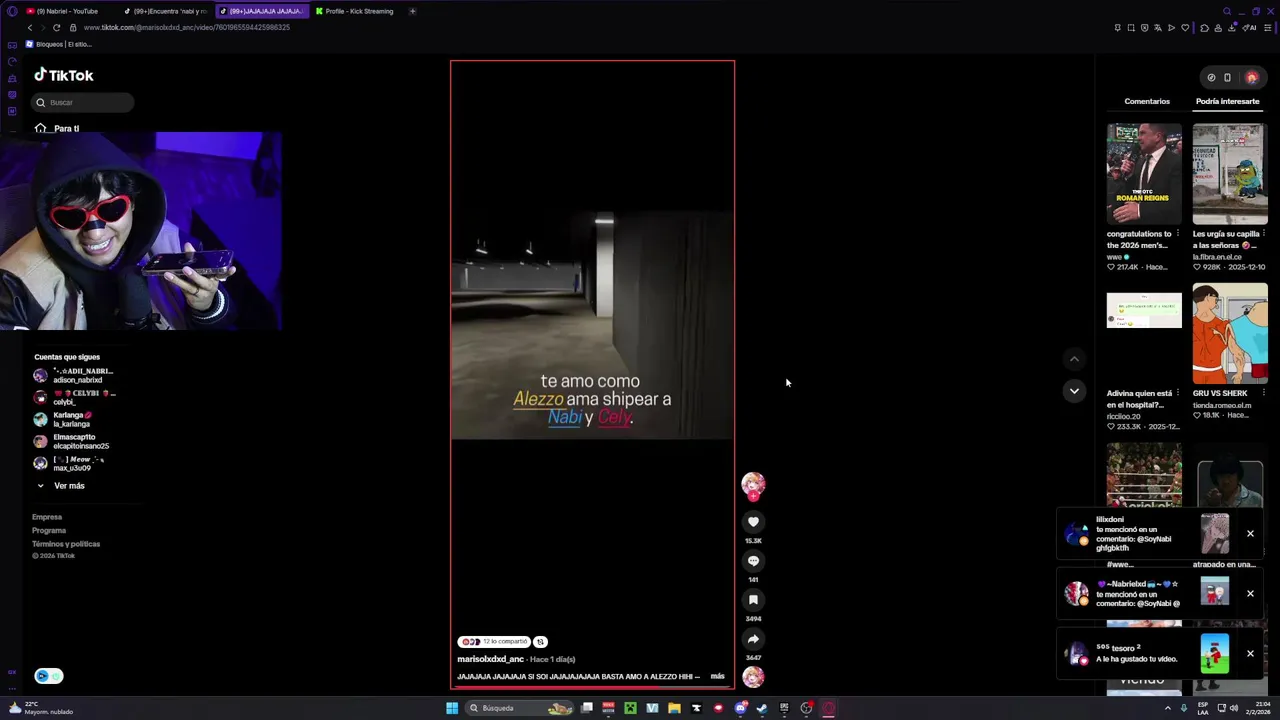Click the TikTok logo
The height and width of the screenshot is (720, 1280).
point(64,75)
